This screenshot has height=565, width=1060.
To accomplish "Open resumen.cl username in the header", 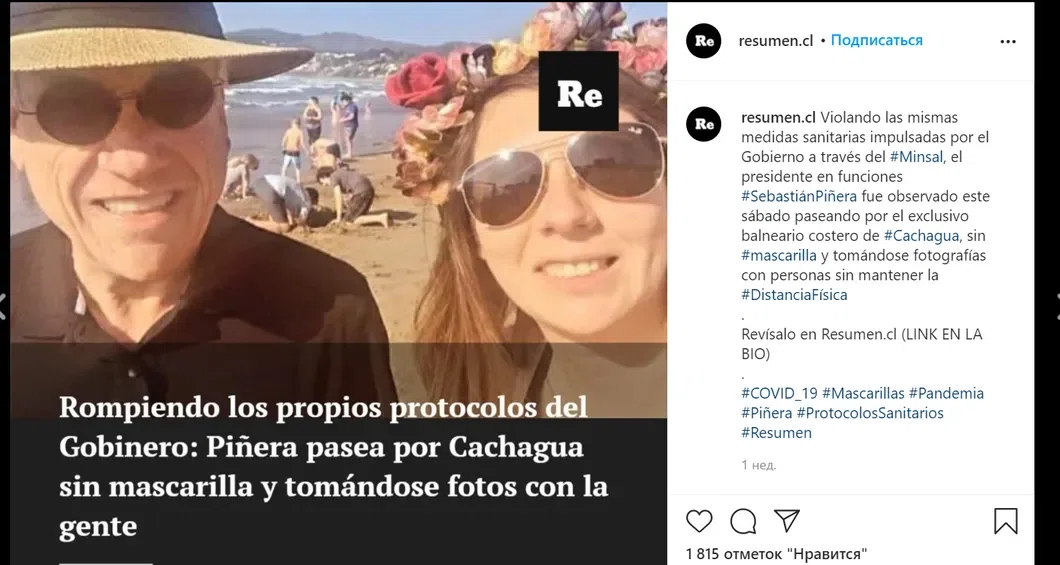I will click(775, 41).
